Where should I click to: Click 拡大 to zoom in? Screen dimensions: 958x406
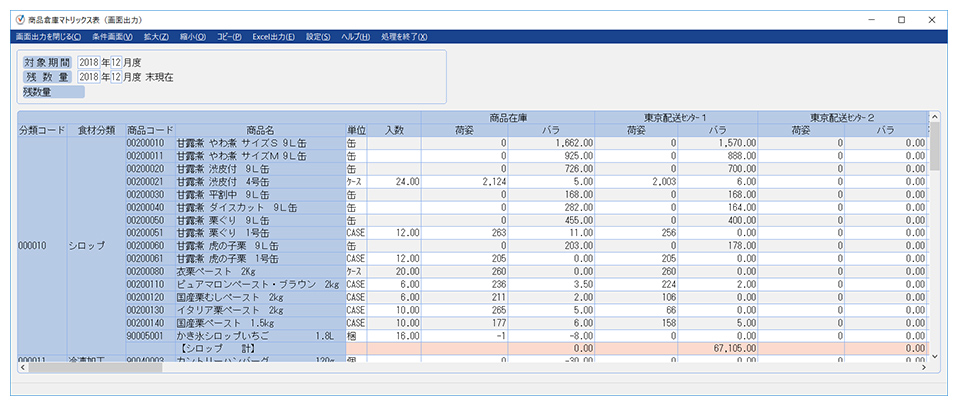156,37
